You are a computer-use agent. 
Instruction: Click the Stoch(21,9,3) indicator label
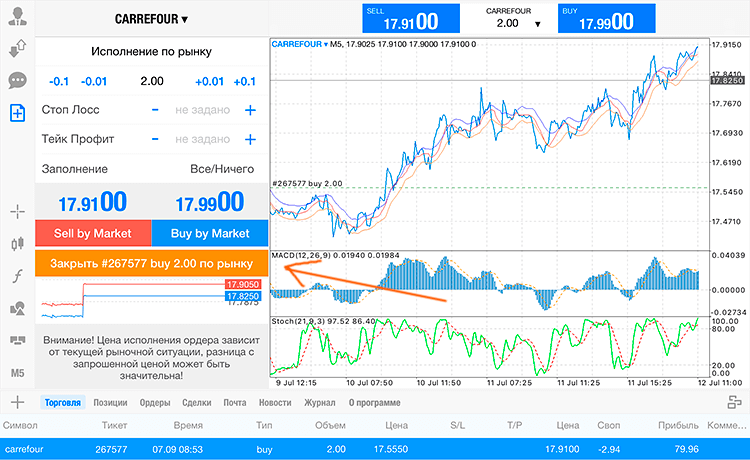323,321
